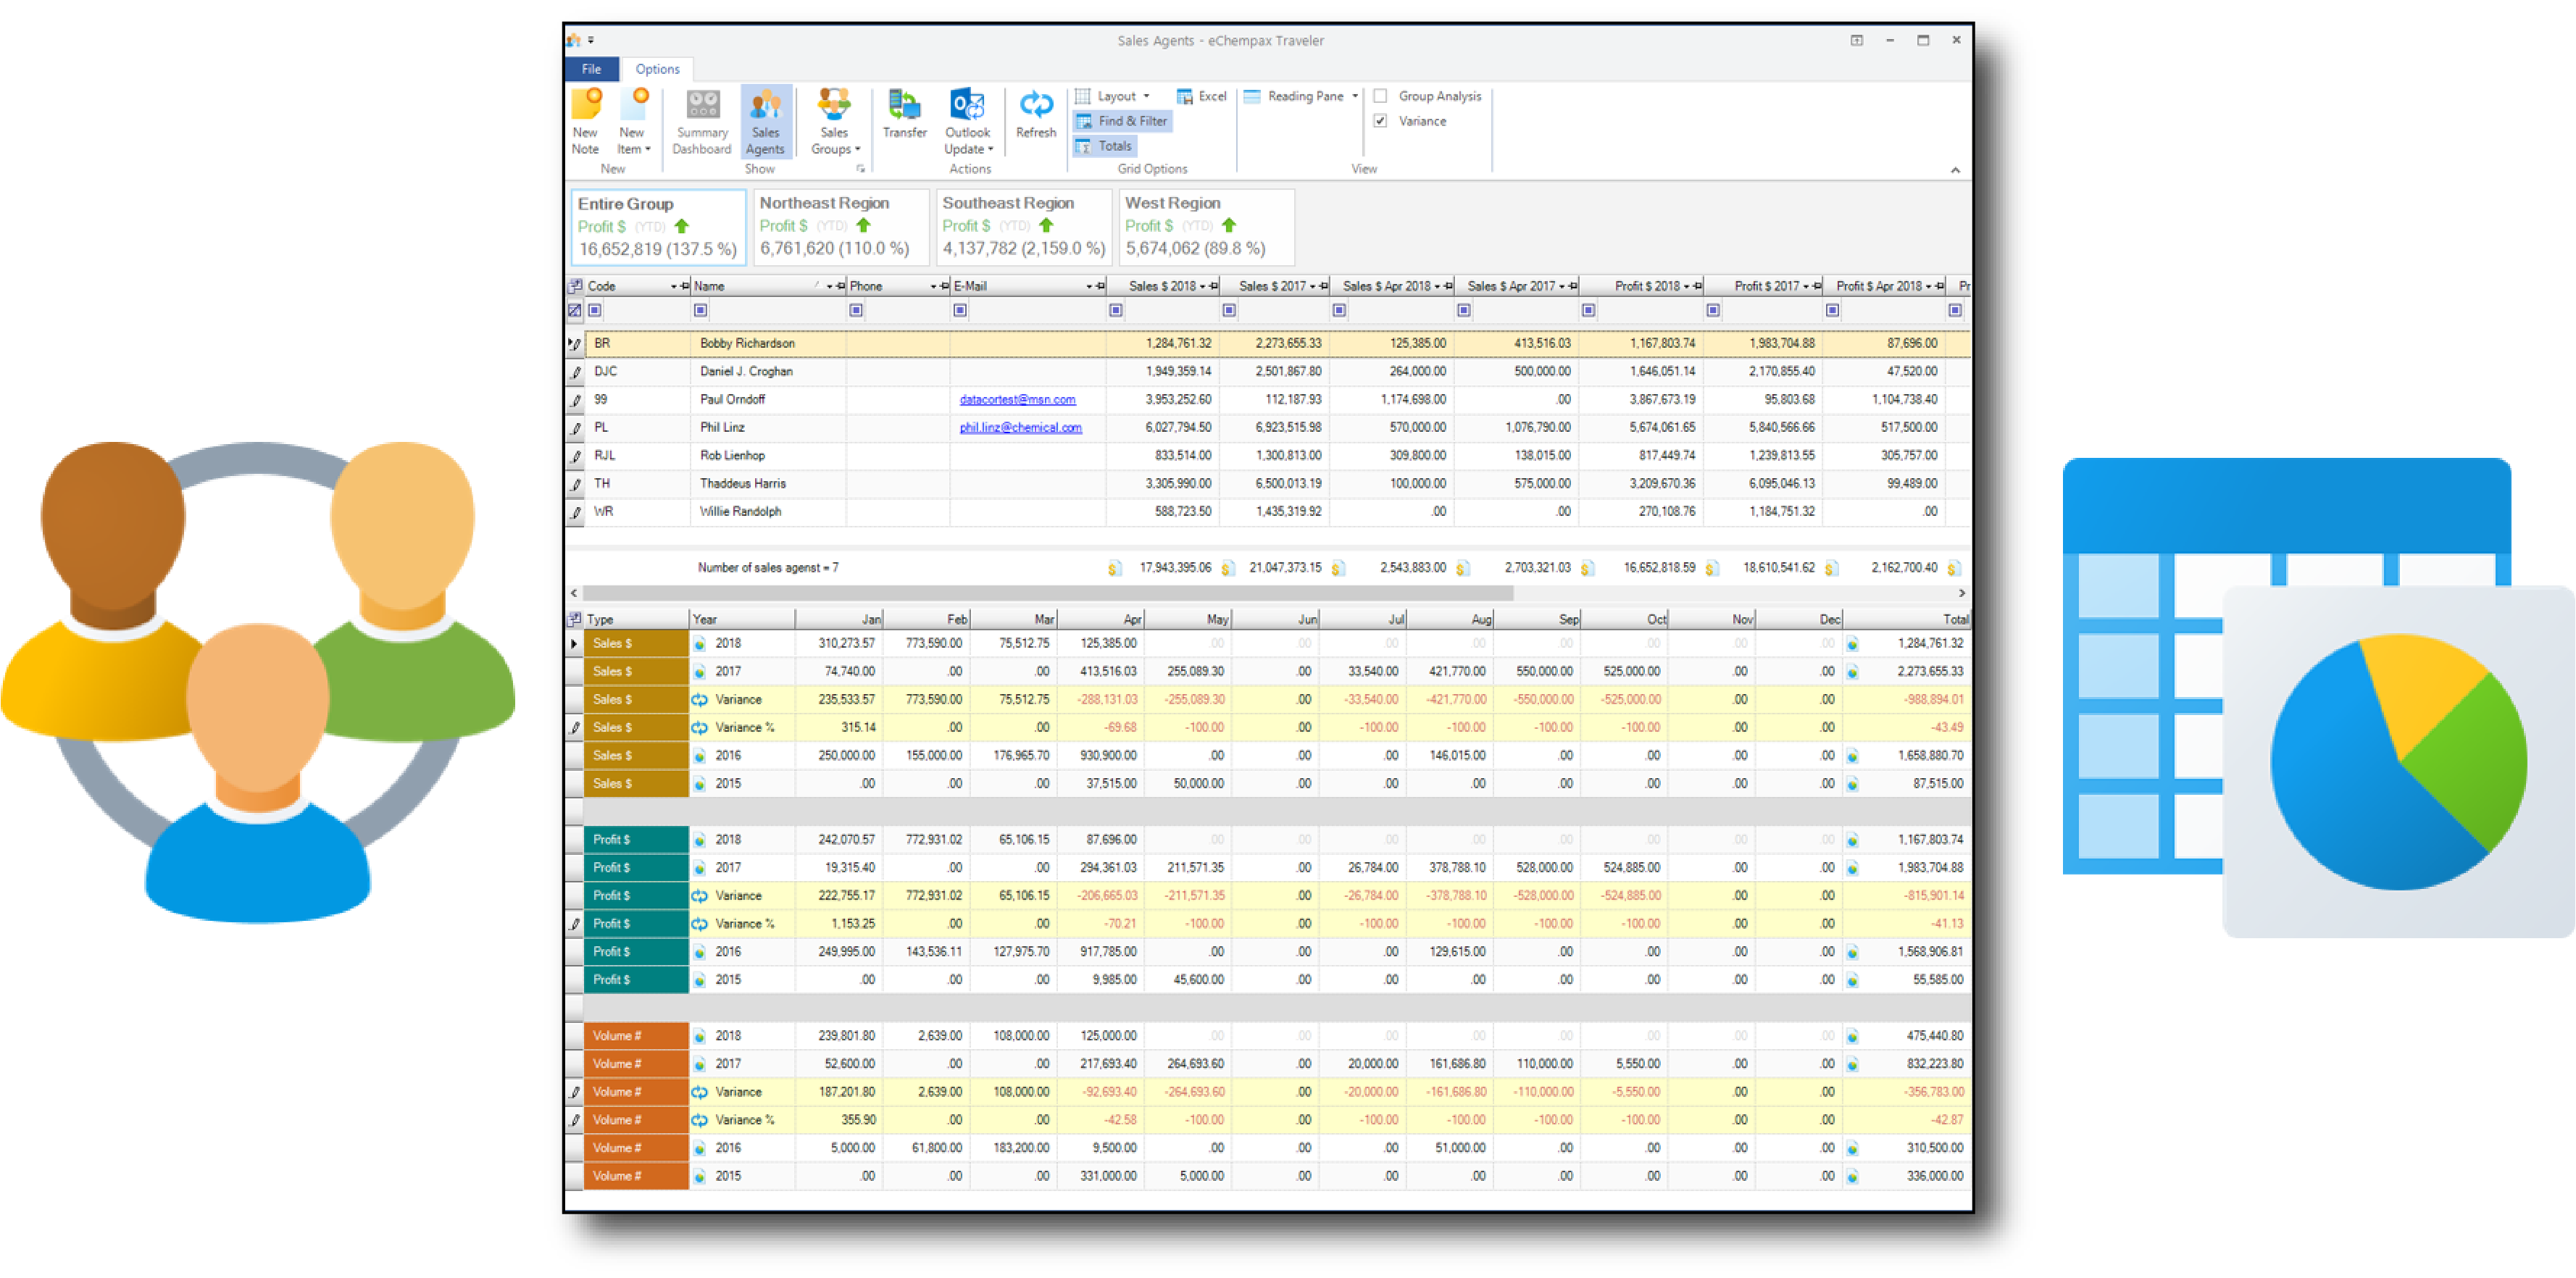The height and width of the screenshot is (1278, 2576).
Task: Open the New Item button
Action: click(633, 122)
